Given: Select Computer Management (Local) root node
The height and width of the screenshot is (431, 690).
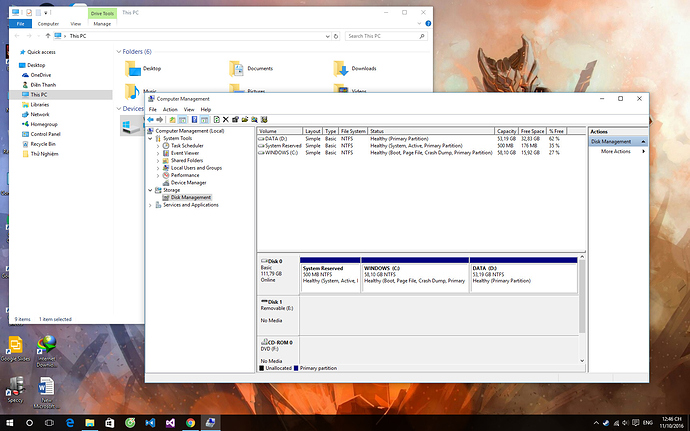Looking at the screenshot, I should (x=190, y=131).
